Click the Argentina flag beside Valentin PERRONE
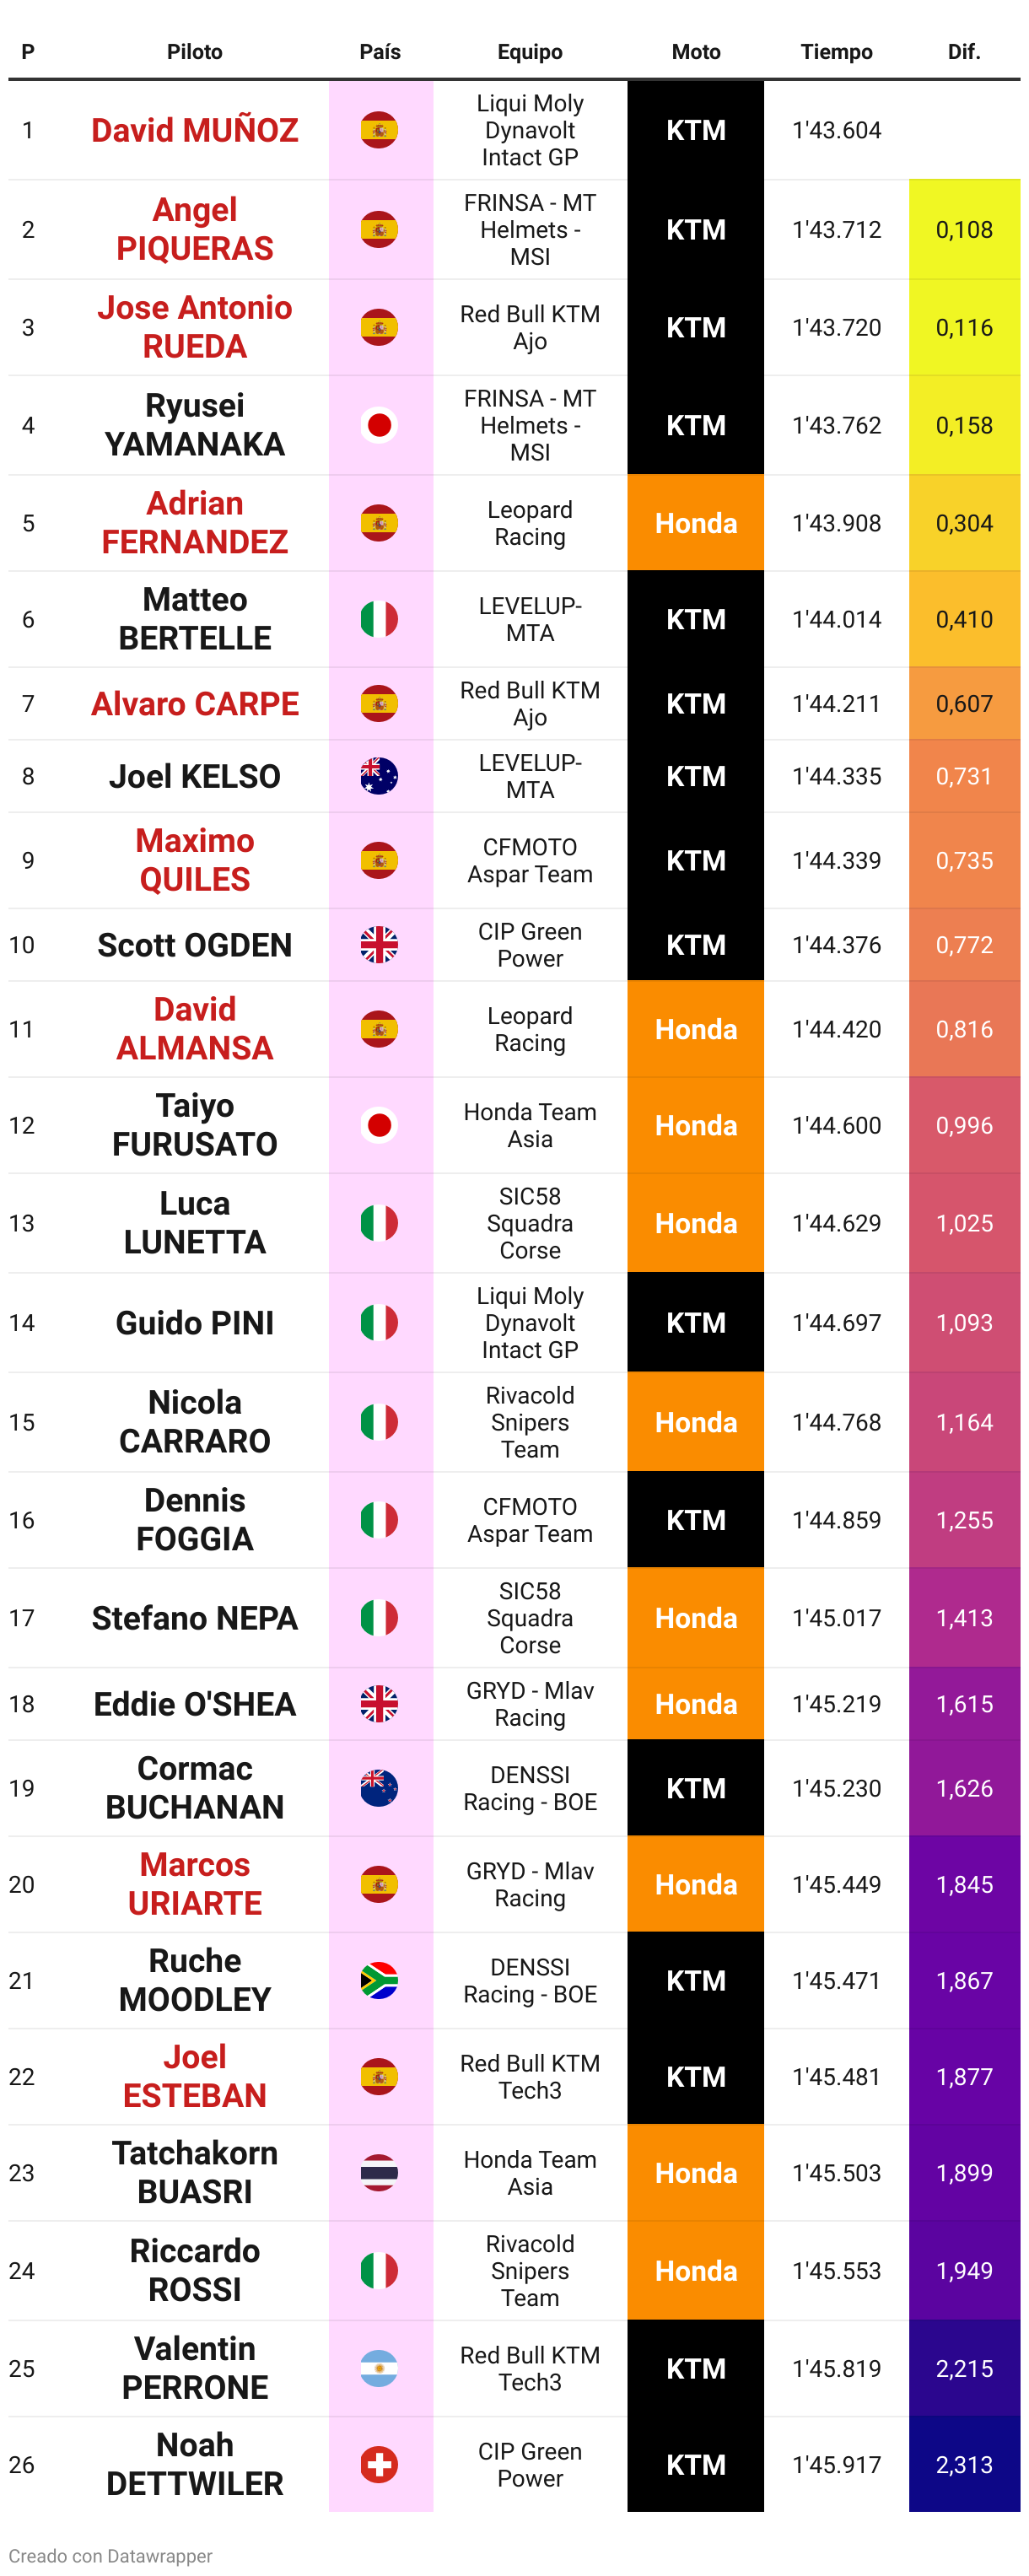The width and height of the screenshot is (1029, 2576). pyautogui.click(x=379, y=2368)
